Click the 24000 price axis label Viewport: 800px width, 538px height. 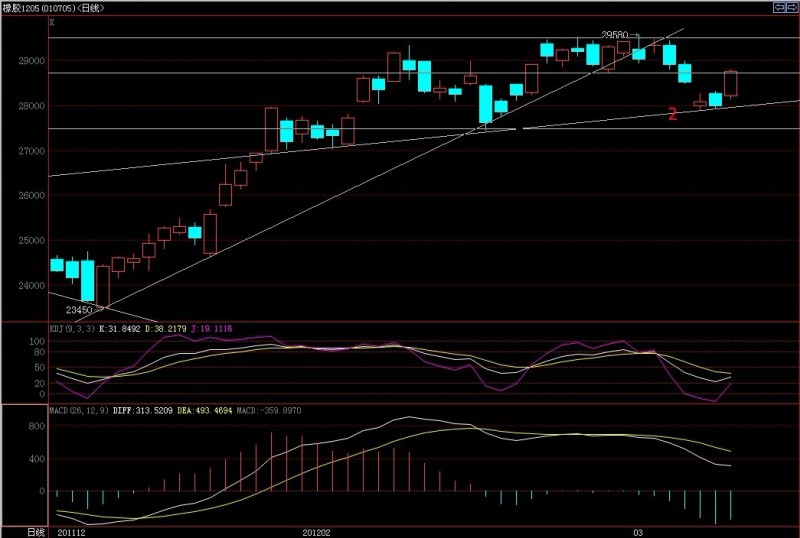pos(32,285)
